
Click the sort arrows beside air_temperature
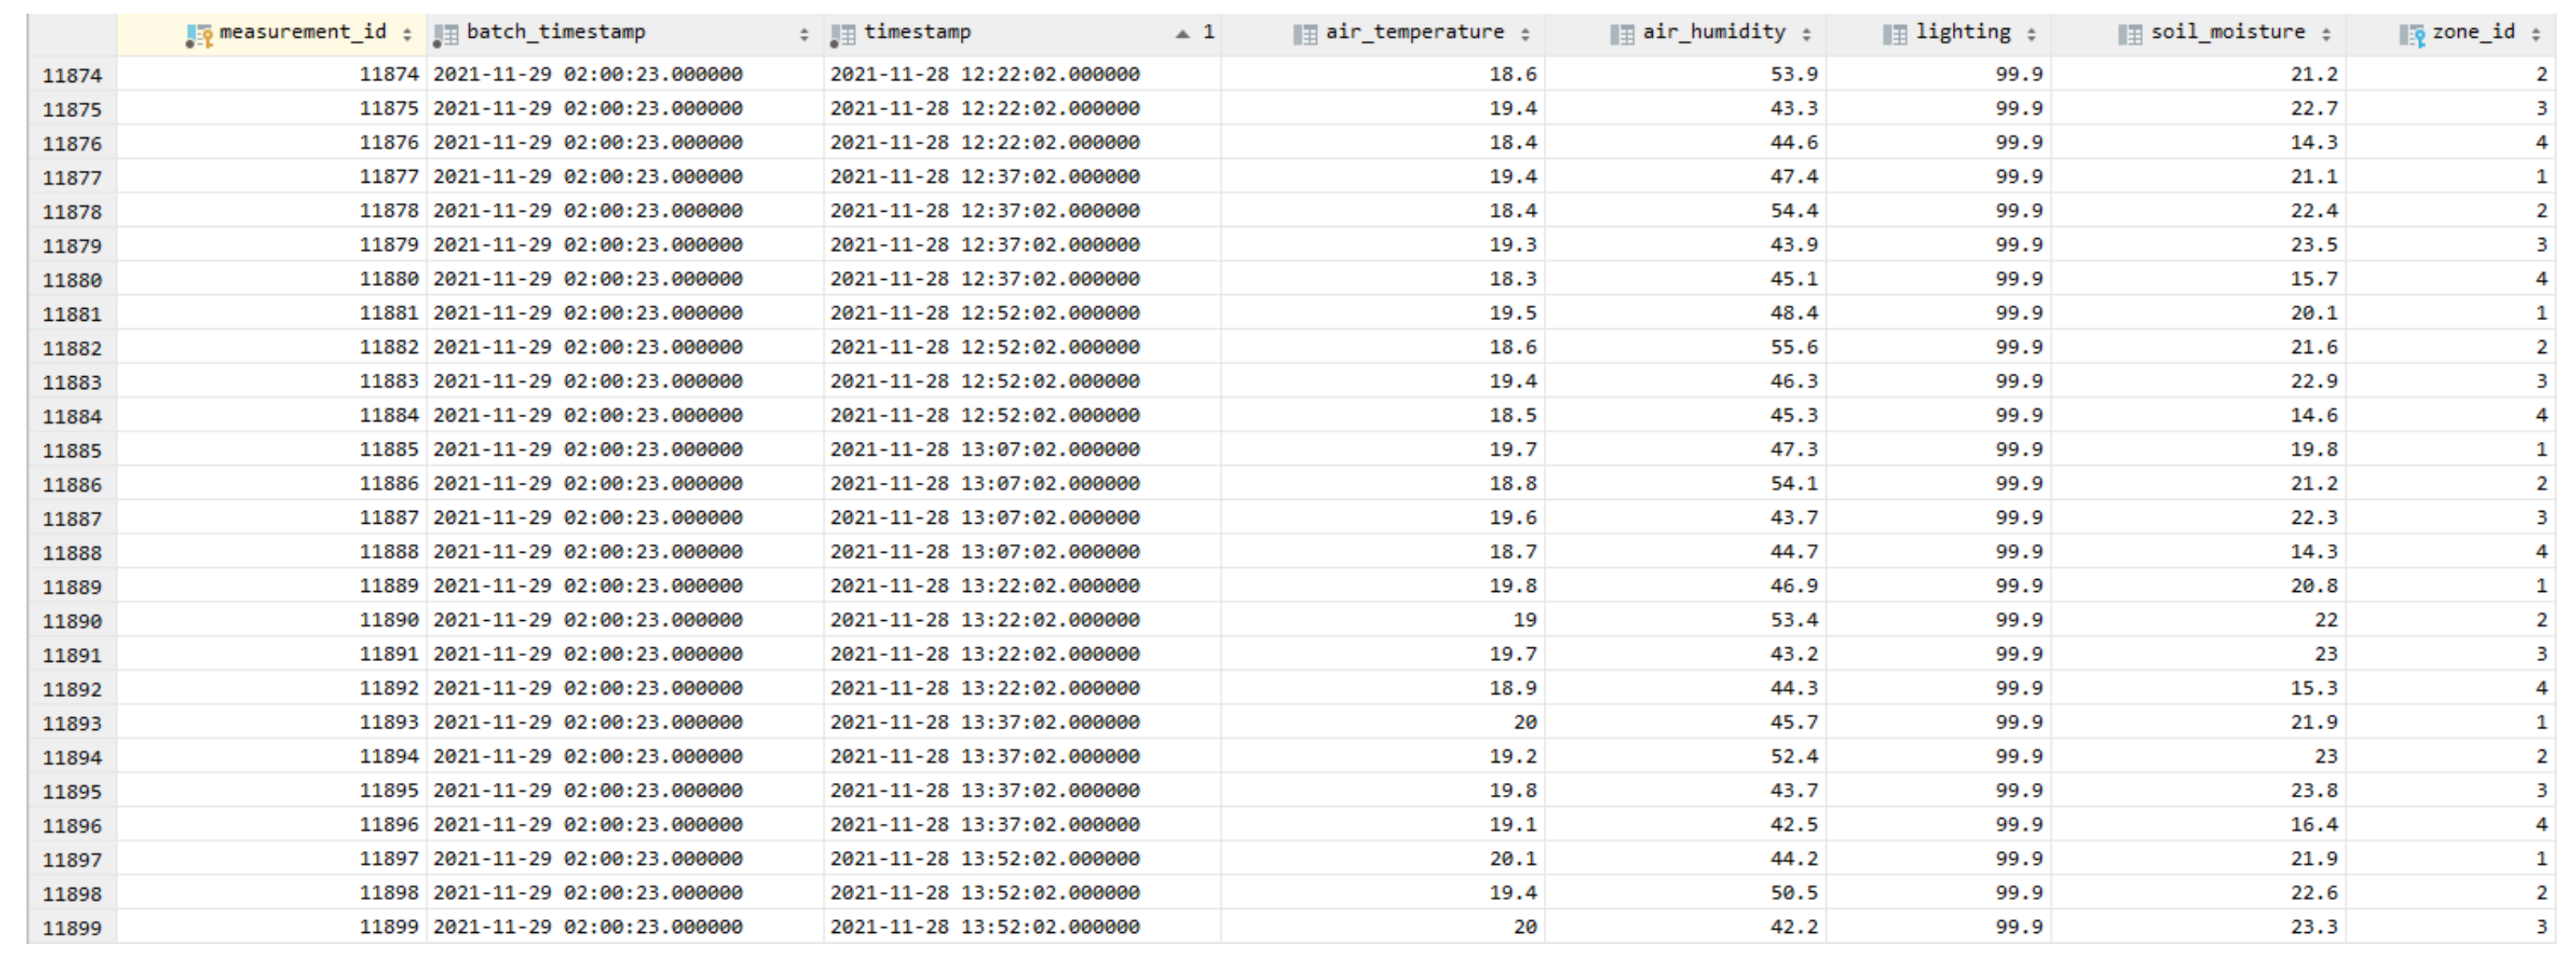pyautogui.click(x=1525, y=35)
